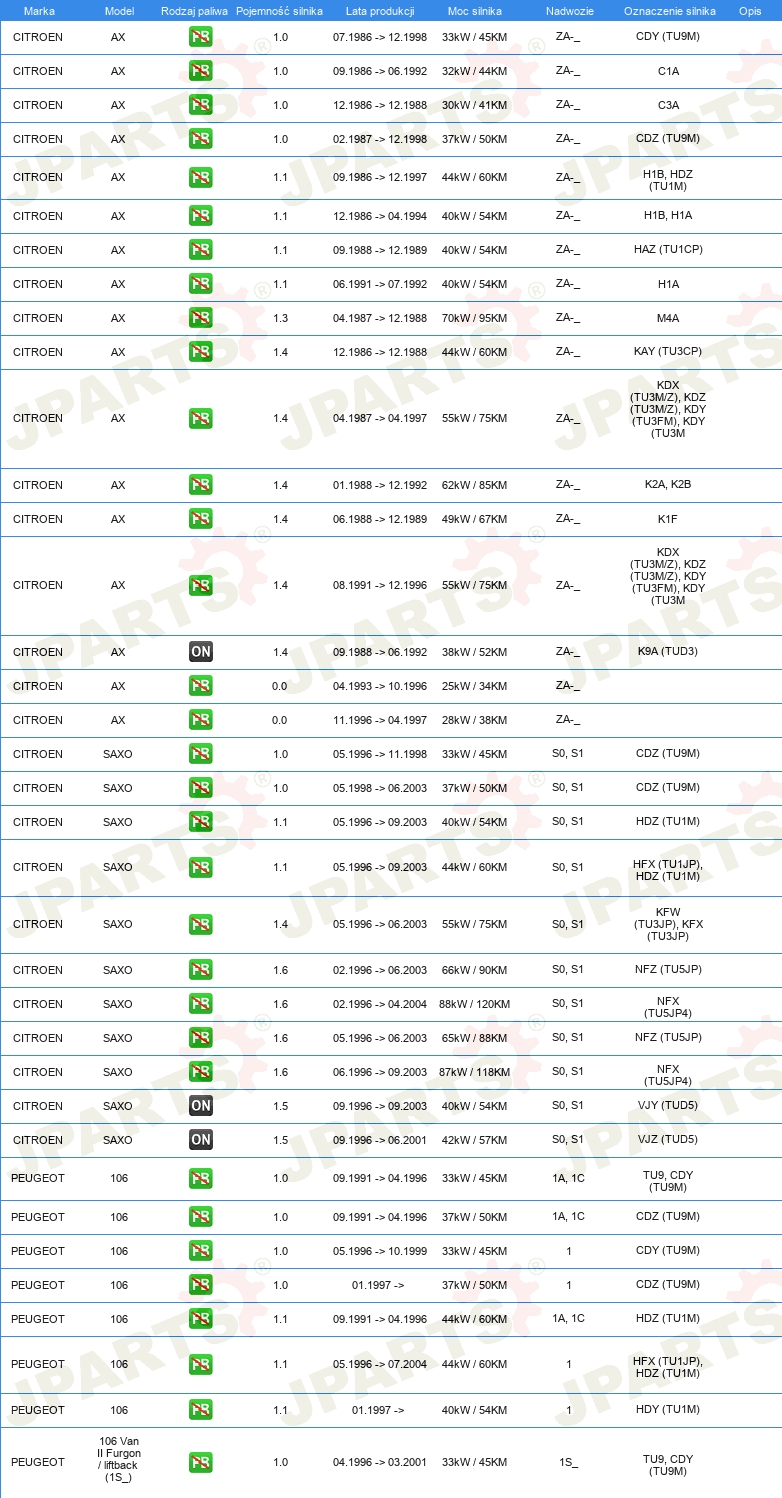Select the engine code HDY (TU1M)

coord(668,1410)
